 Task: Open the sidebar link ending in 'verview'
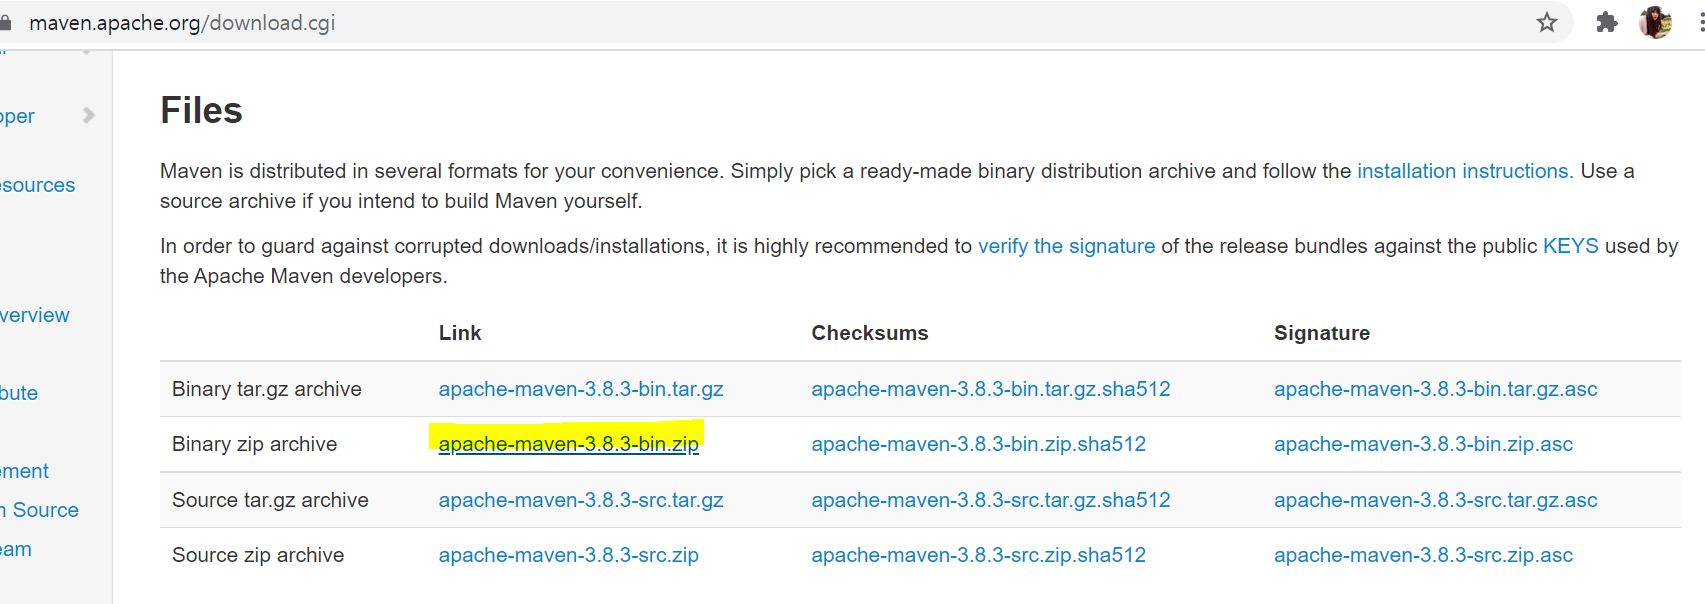tap(35, 315)
